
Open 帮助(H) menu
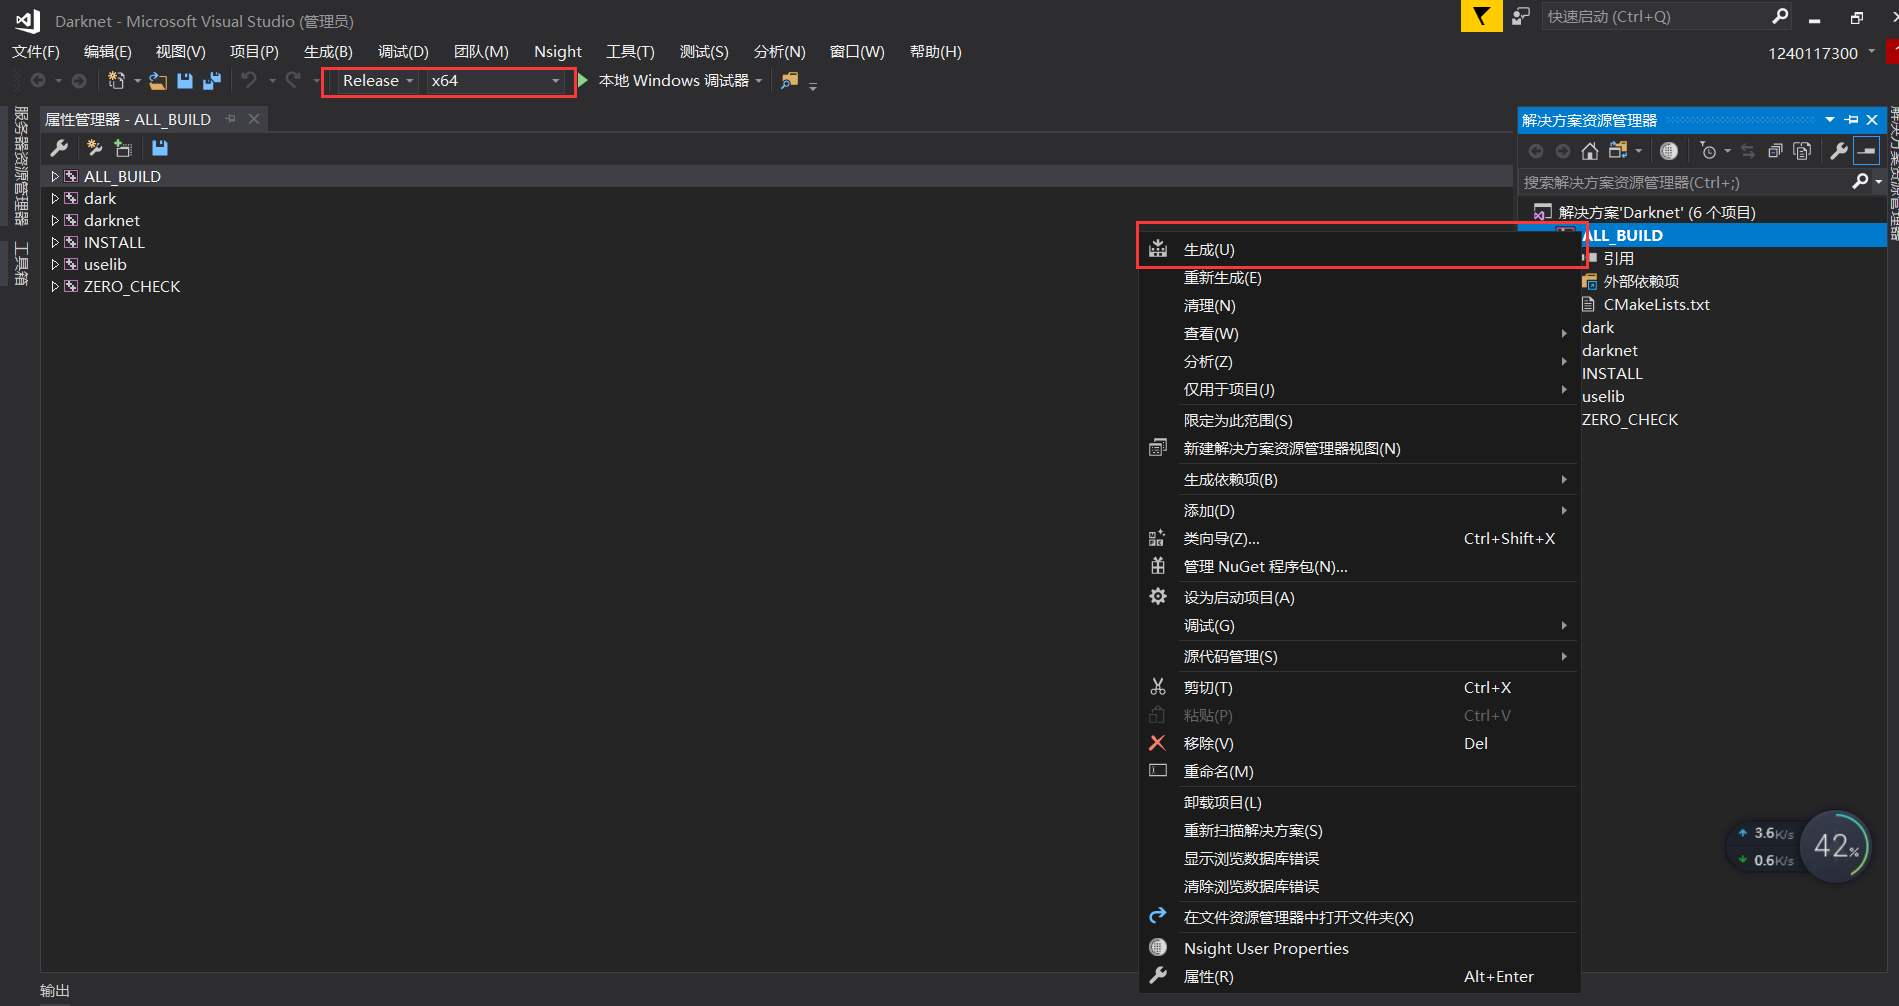click(935, 51)
